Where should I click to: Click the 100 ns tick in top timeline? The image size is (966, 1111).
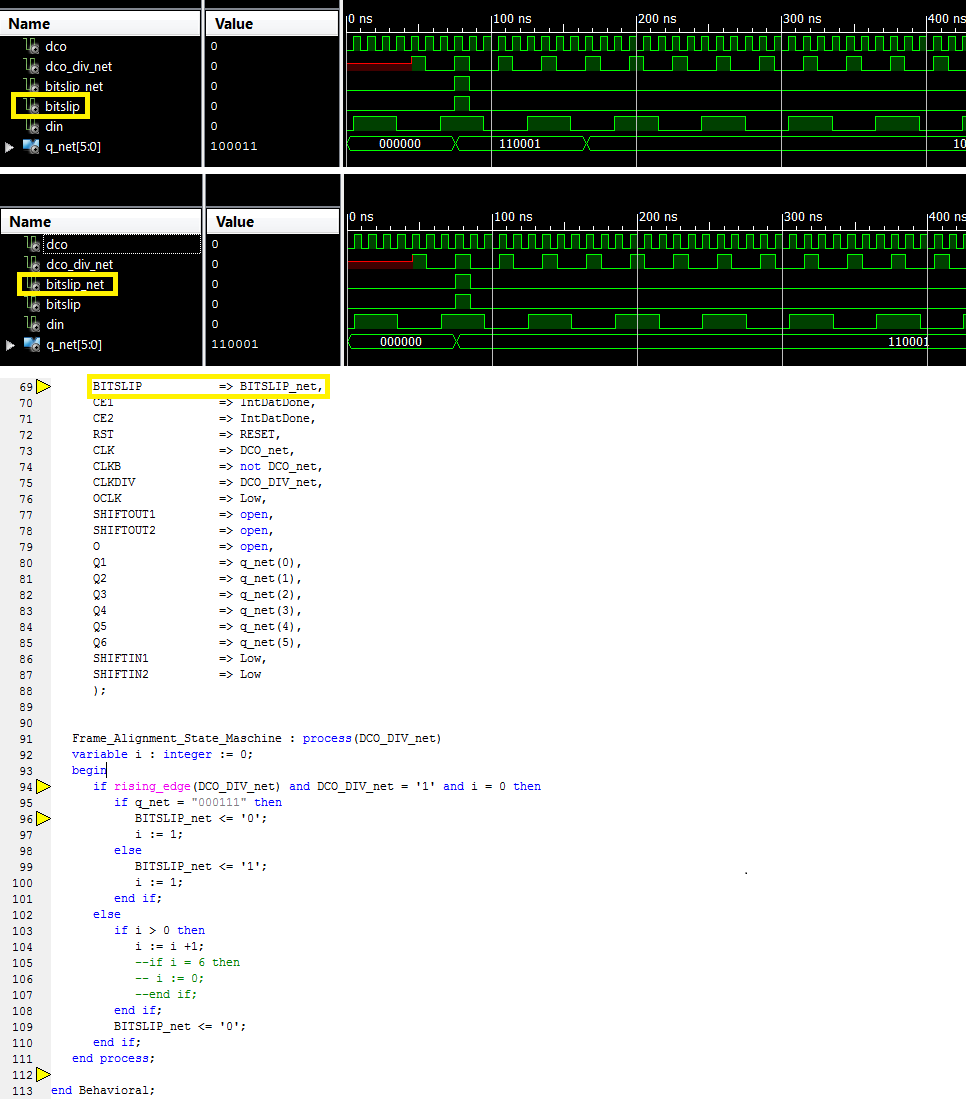512,18
